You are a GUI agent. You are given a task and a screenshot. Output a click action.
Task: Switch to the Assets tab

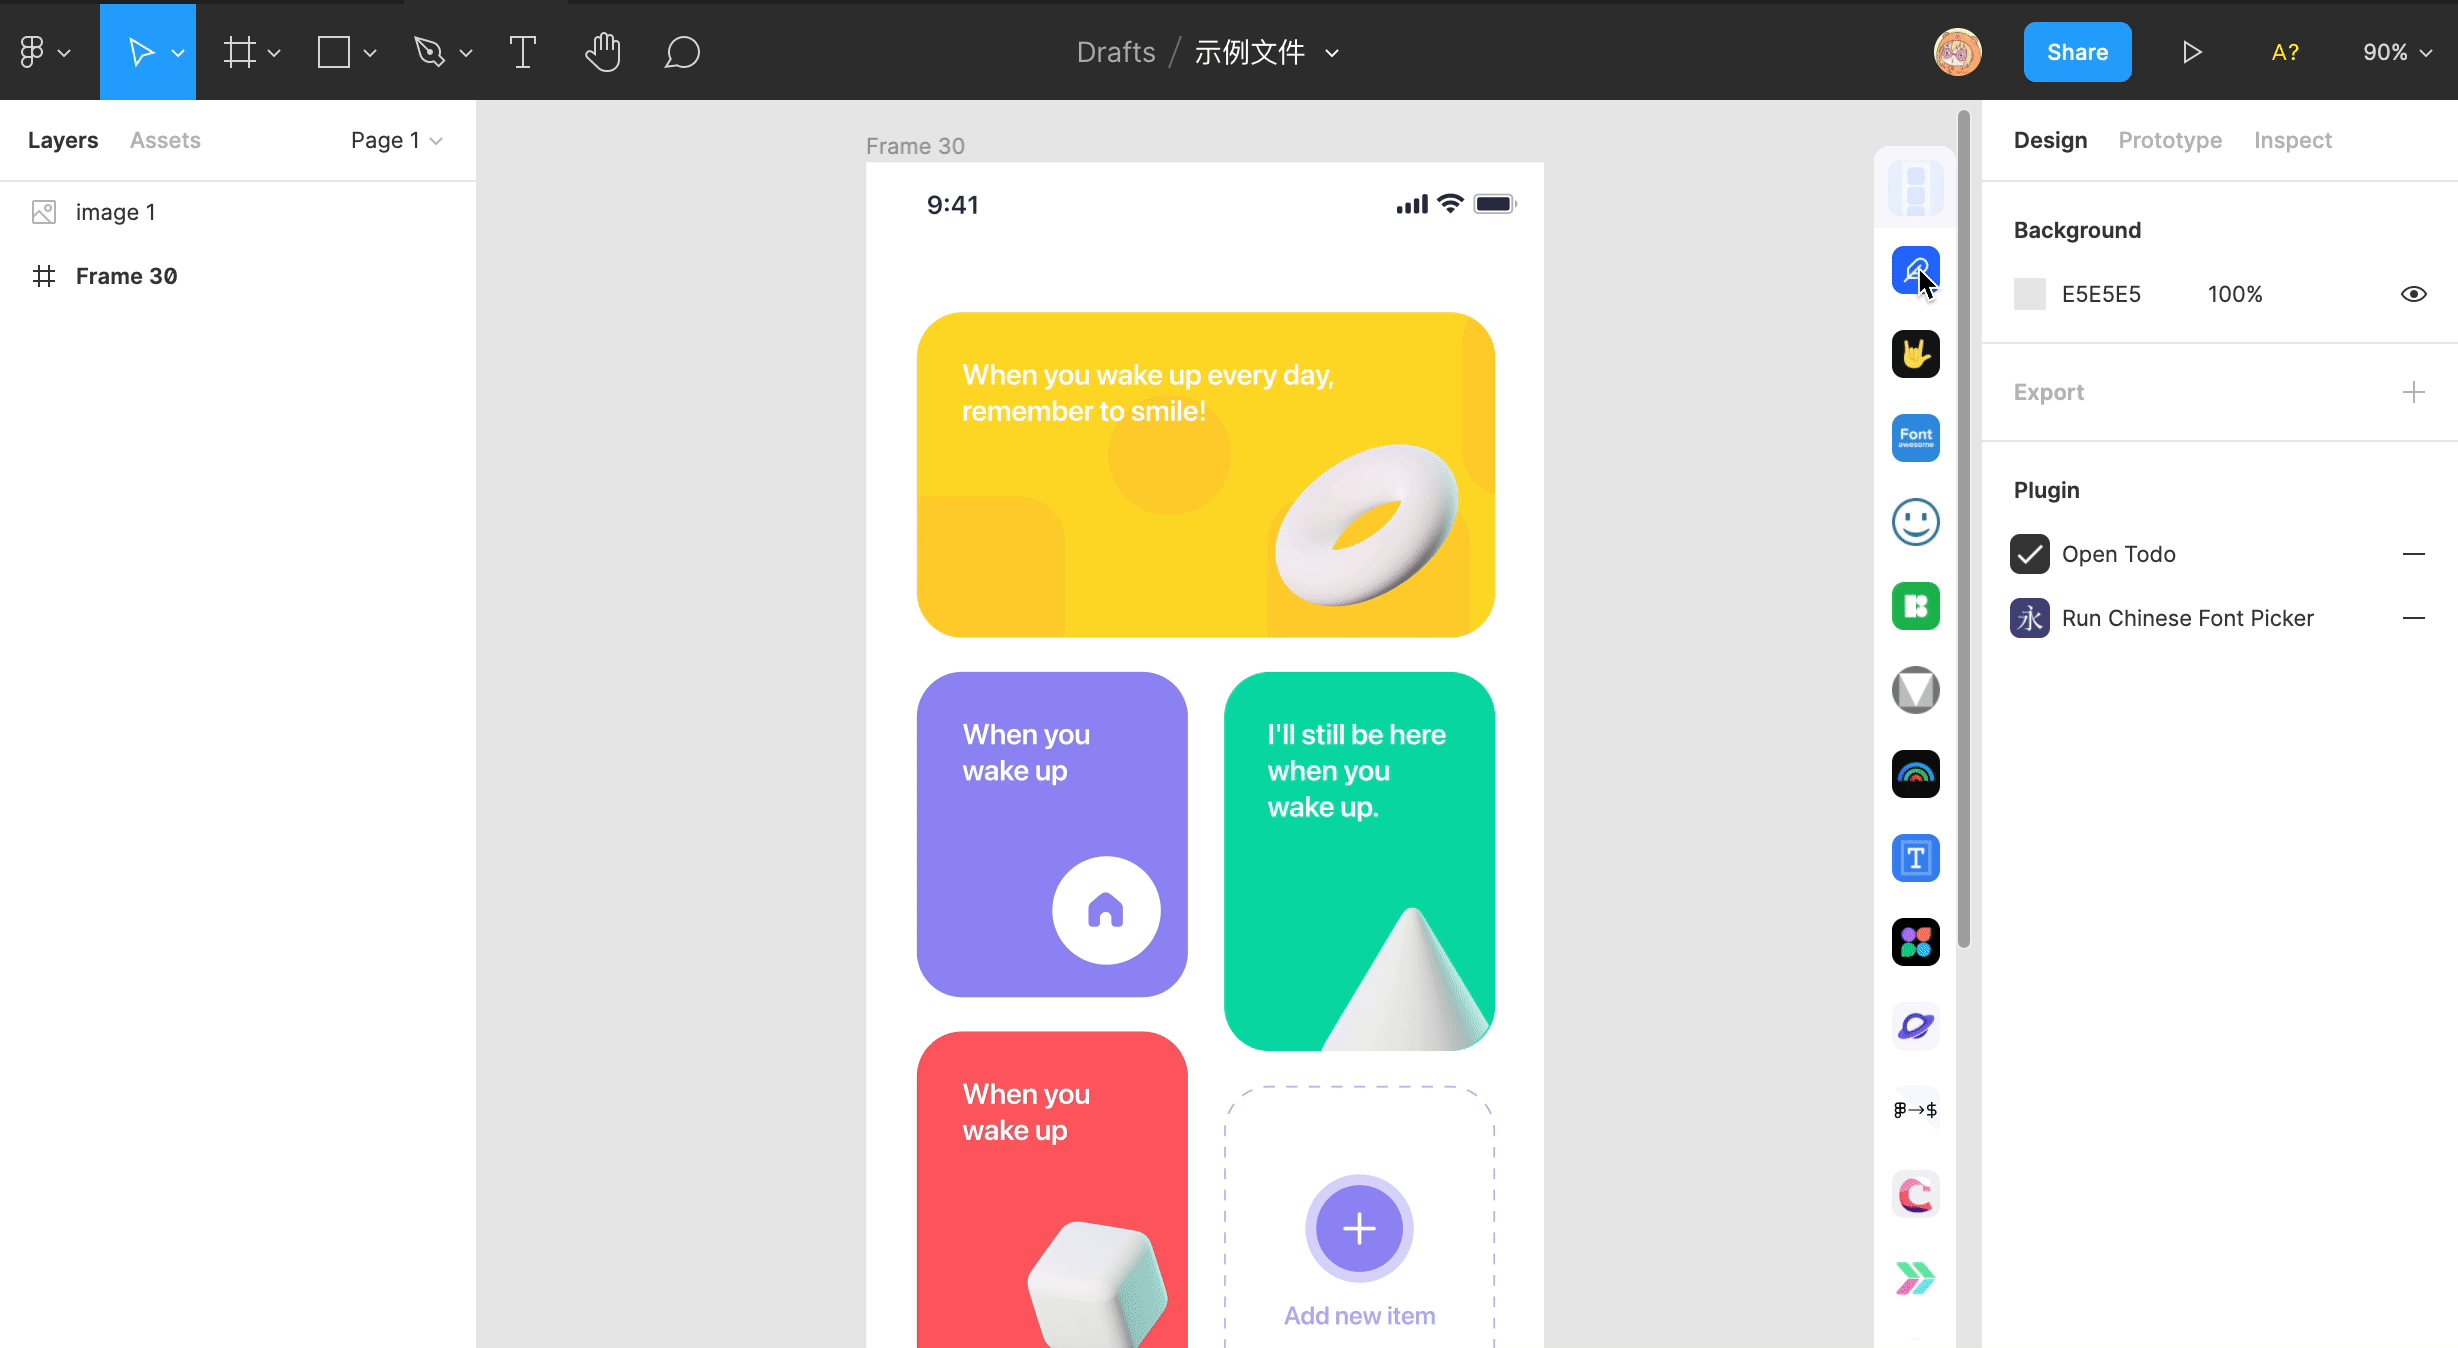165,140
